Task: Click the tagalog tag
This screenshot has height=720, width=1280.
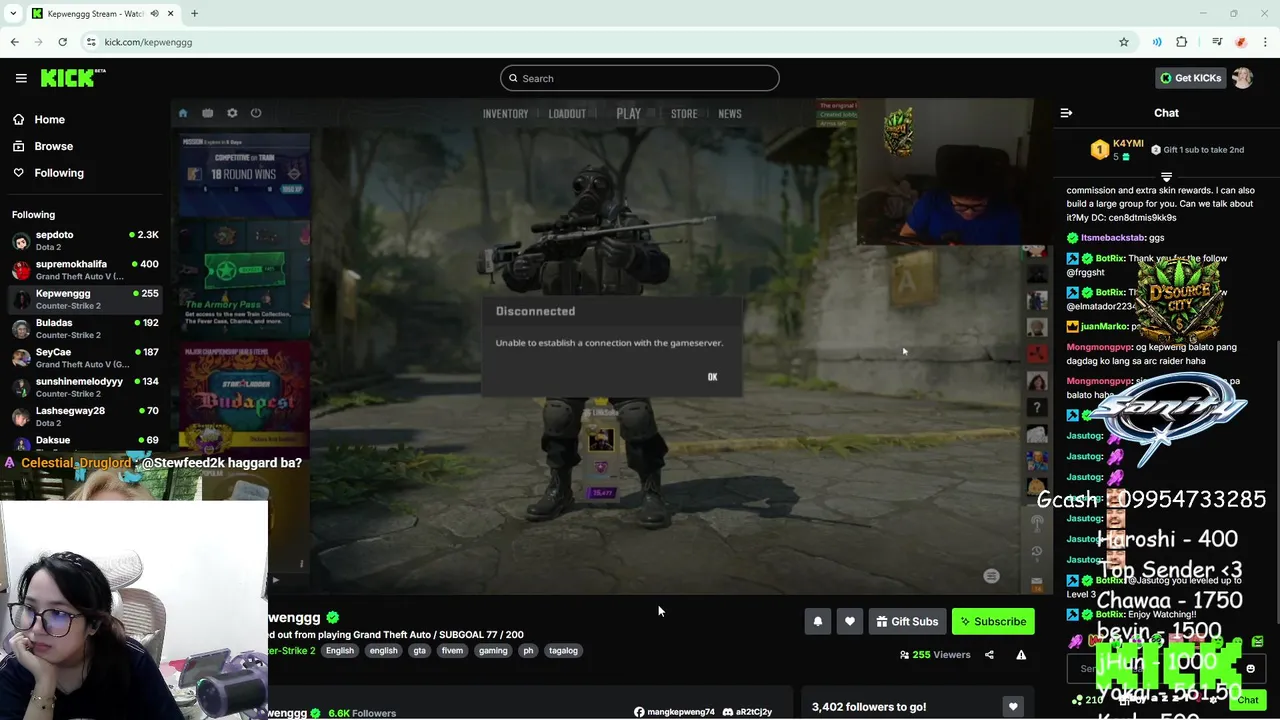Action: 563,651
